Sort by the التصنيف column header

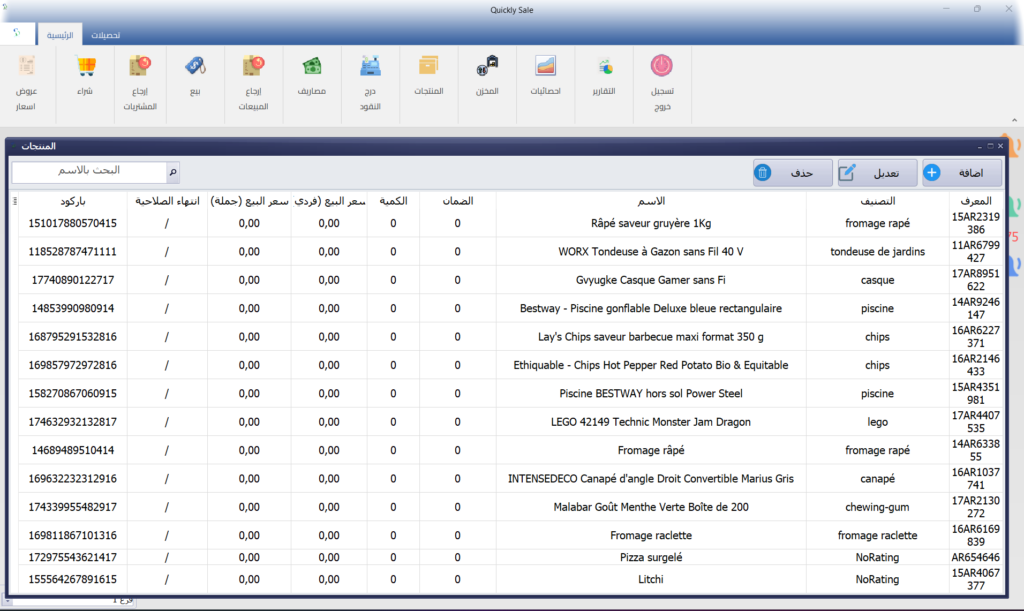pyautogui.click(x=877, y=201)
